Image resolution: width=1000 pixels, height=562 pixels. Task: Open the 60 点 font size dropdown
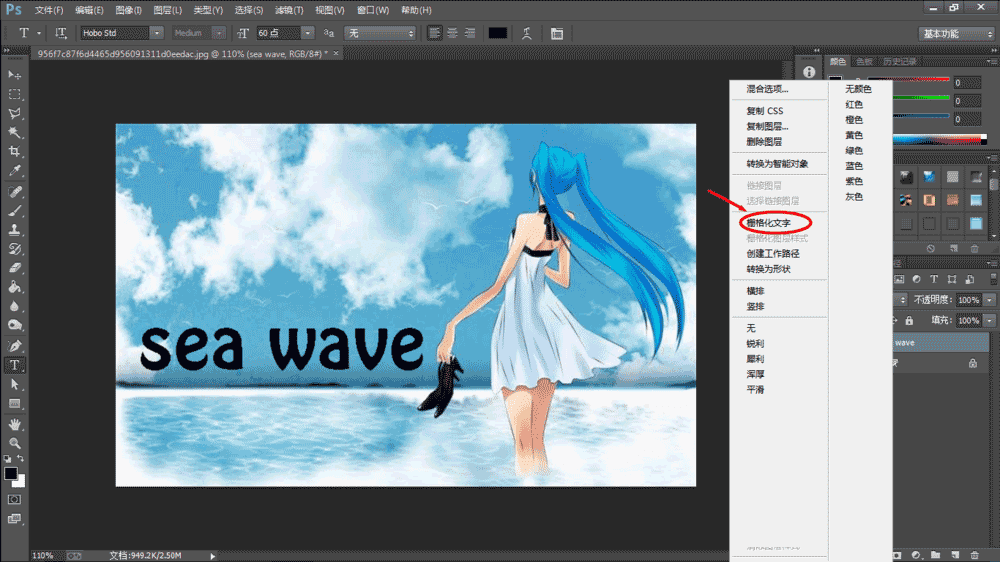coord(307,33)
